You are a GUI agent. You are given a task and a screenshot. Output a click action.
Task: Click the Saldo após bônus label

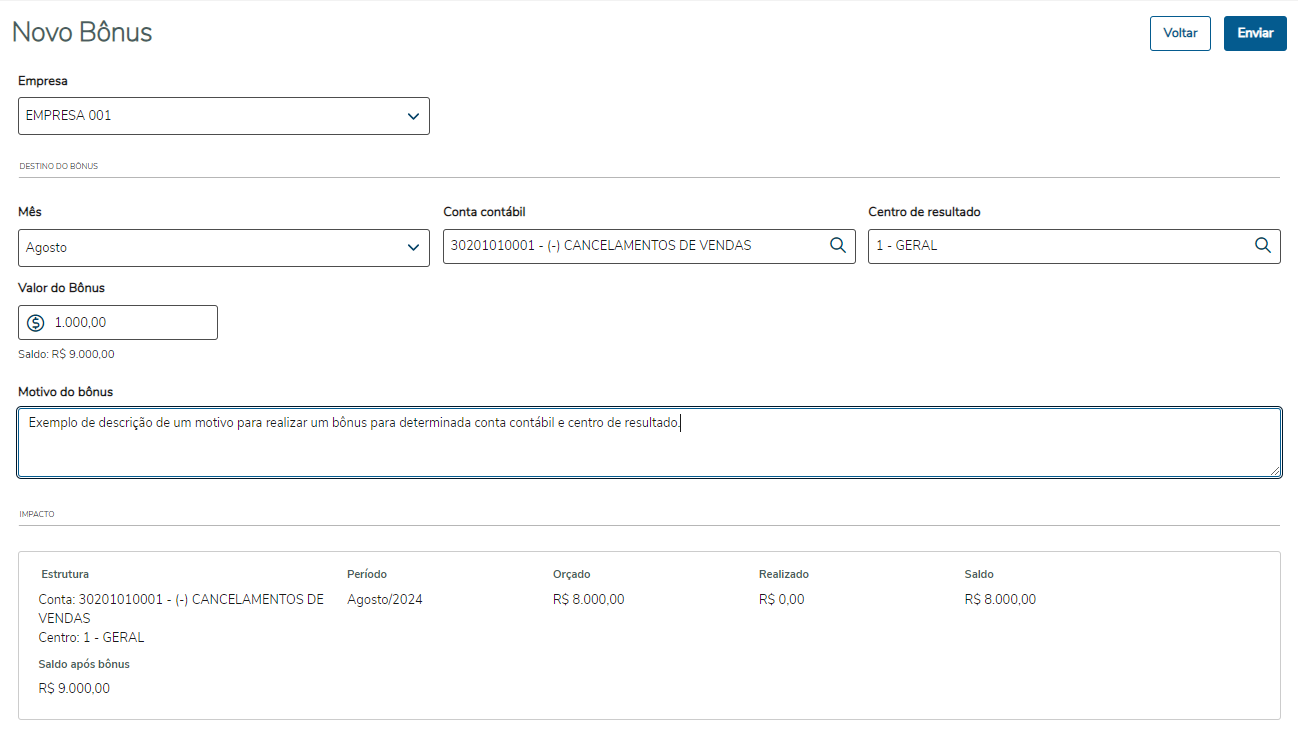pyautogui.click(x=84, y=664)
